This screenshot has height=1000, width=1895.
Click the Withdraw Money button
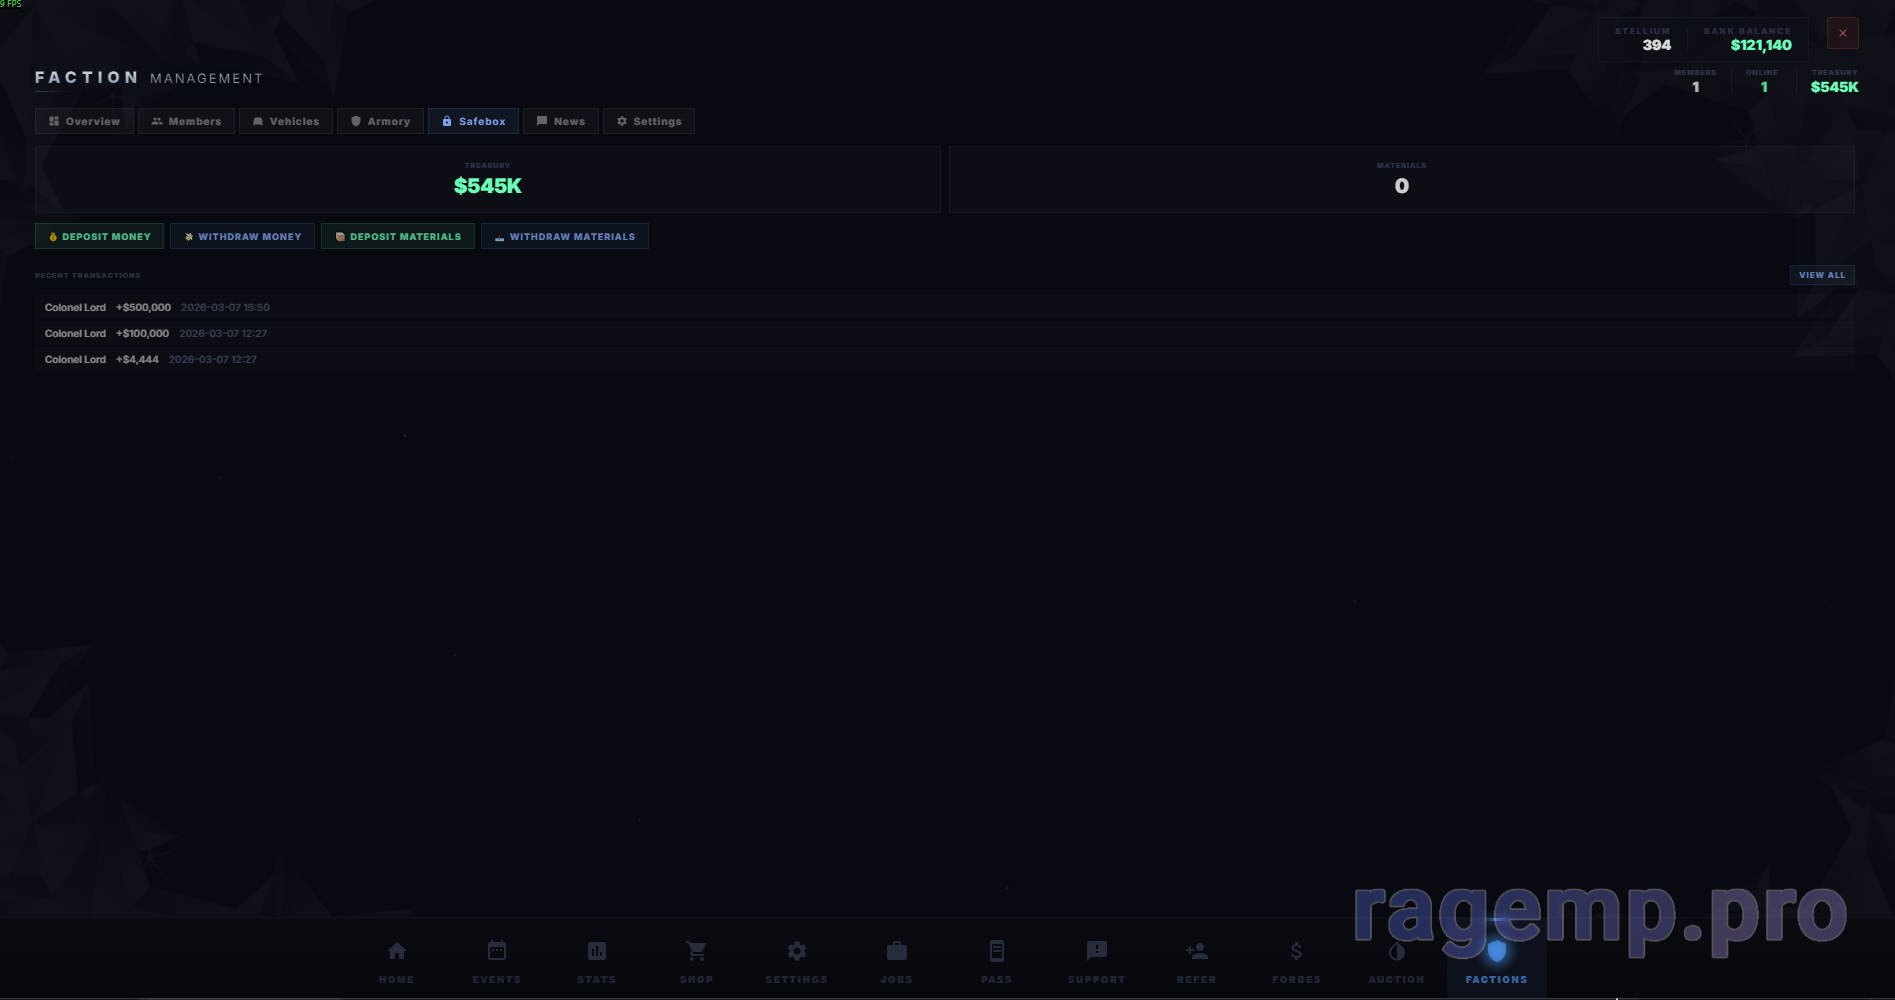point(243,237)
